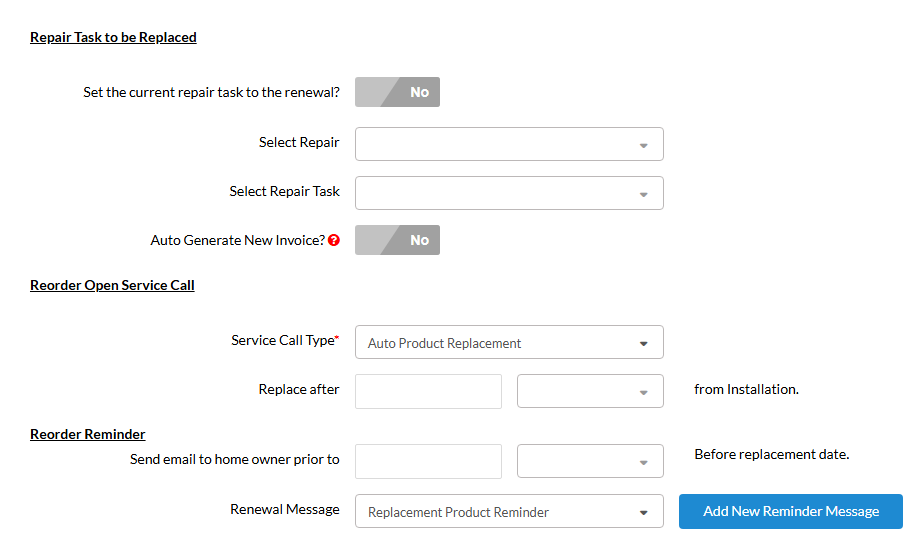The height and width of the screenshot is (536, 909).
Task: Click the Add New Reminder Message button
Action: pos(791,511)
